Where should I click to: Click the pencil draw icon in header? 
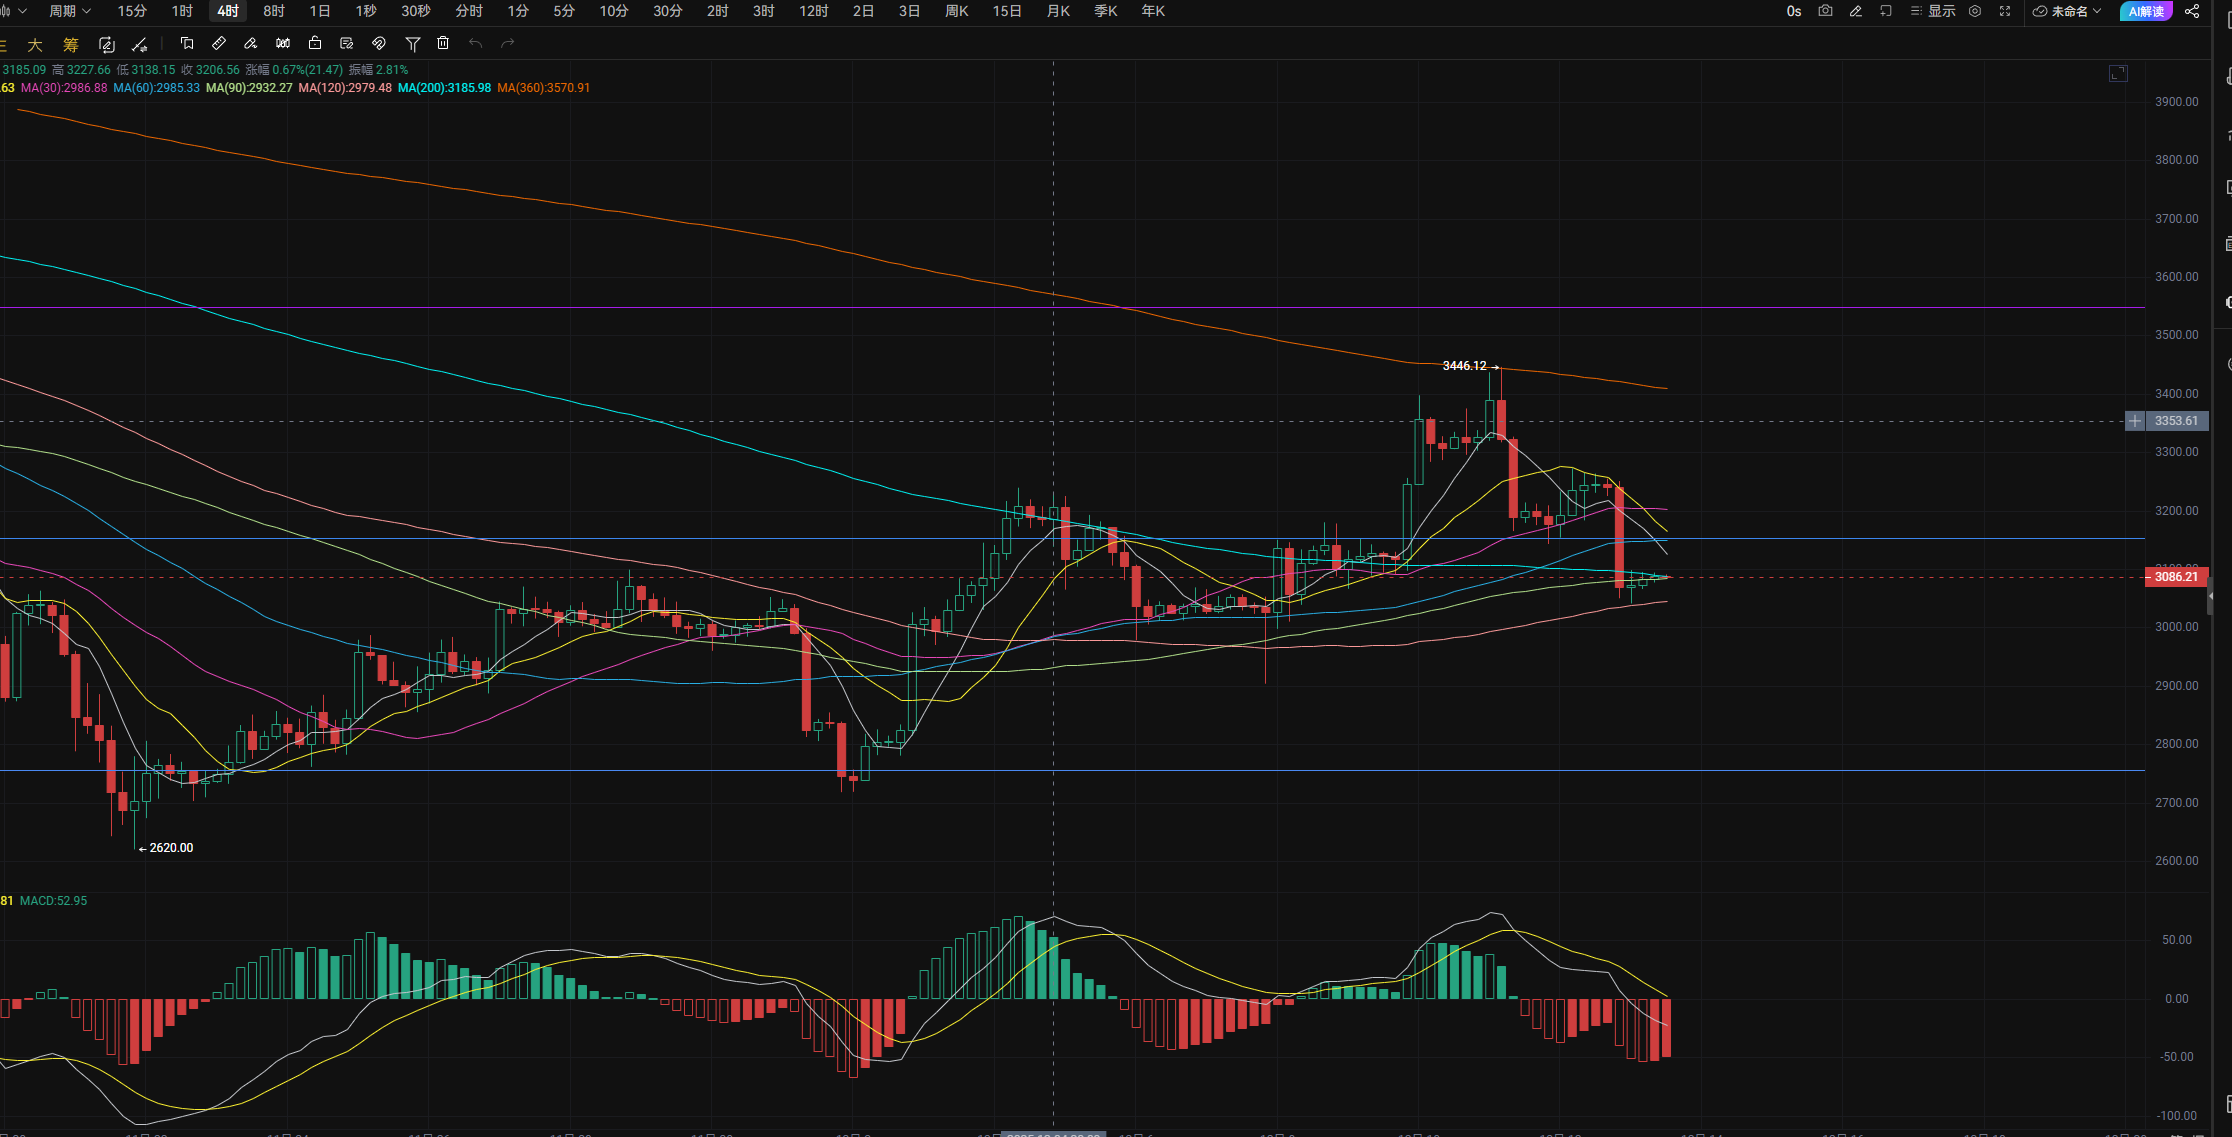(x=1856, y=11)
